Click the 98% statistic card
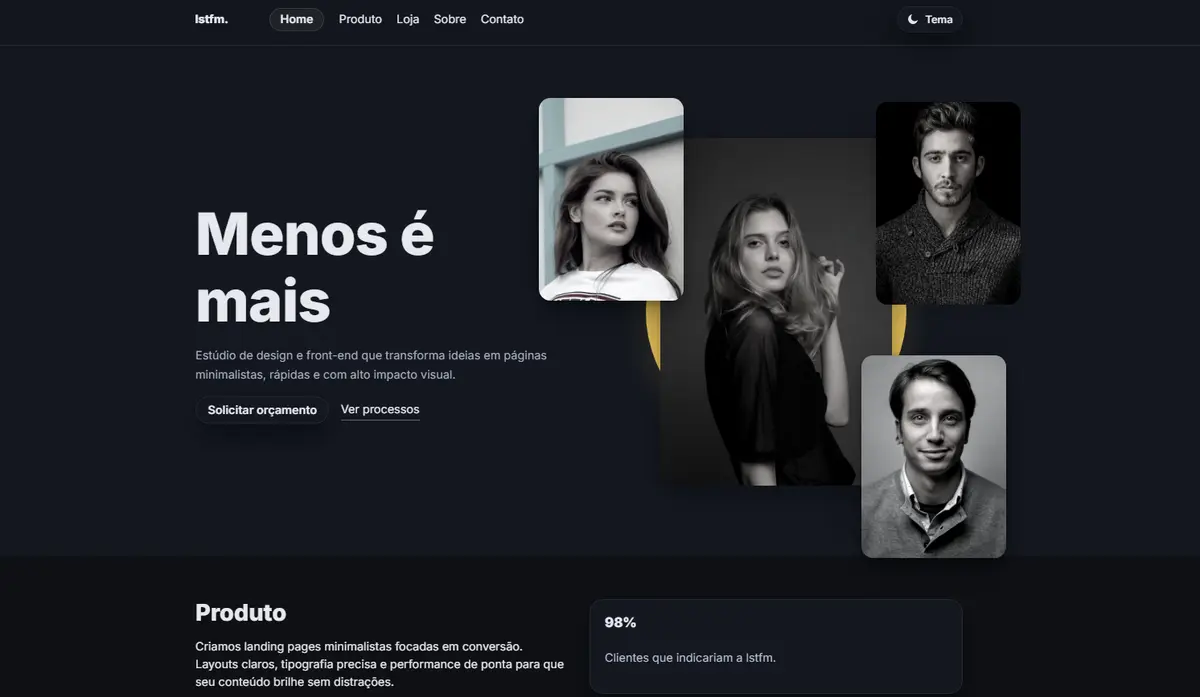The width and height of the screenshot is (1200, 697). [776, 646]
